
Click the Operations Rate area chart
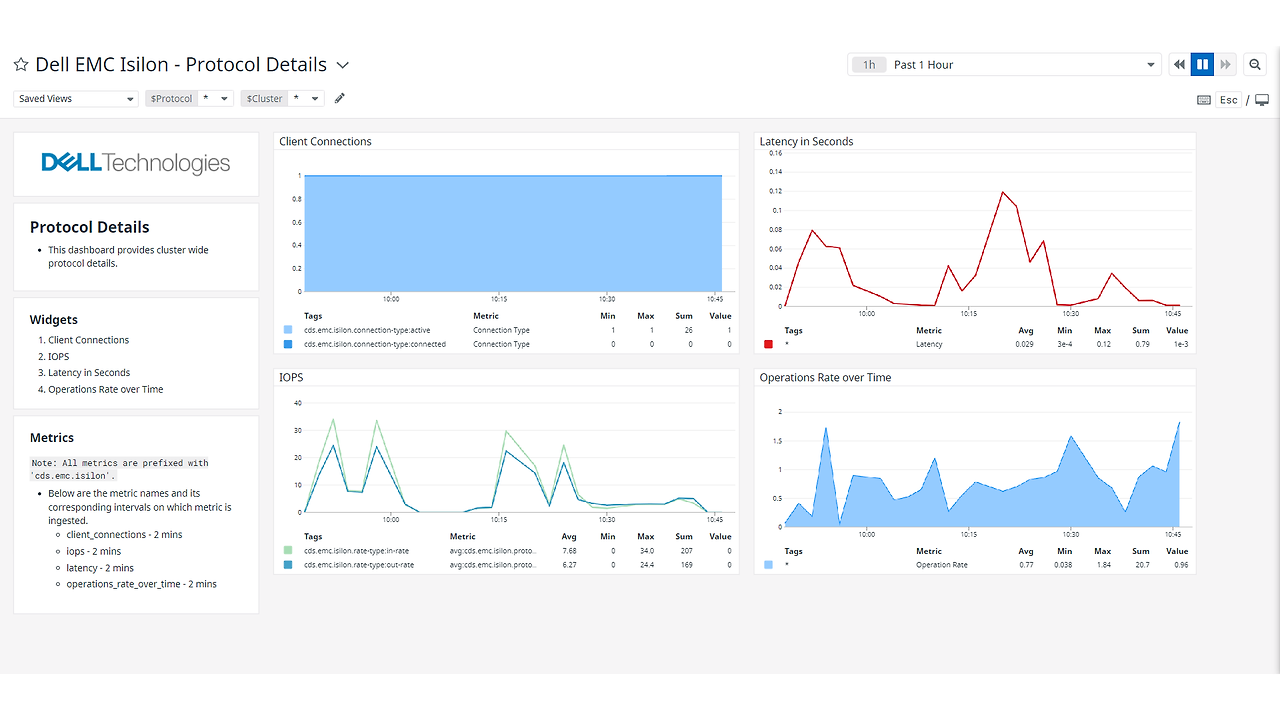[x=983, y=468]
